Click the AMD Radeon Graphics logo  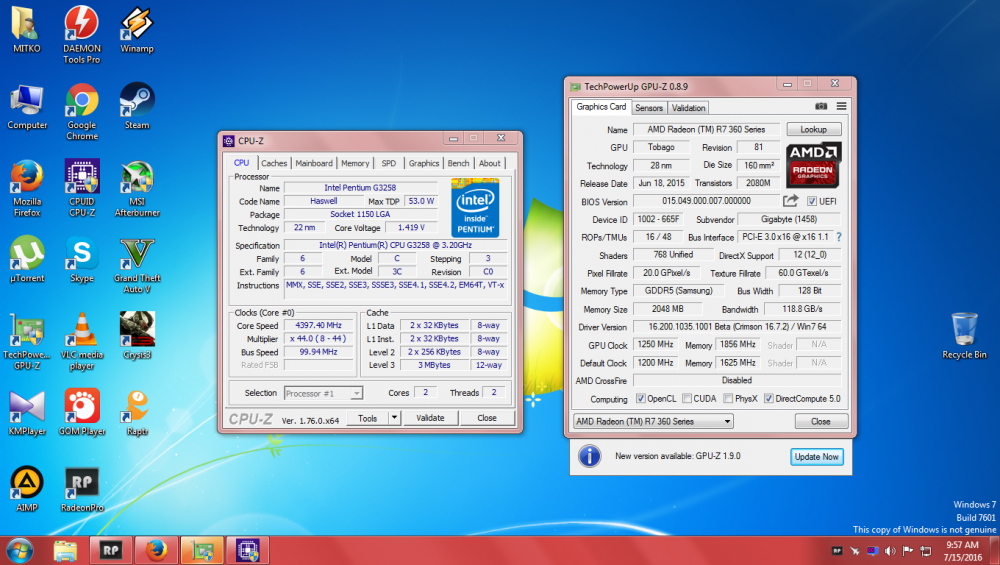click(813, 165)
